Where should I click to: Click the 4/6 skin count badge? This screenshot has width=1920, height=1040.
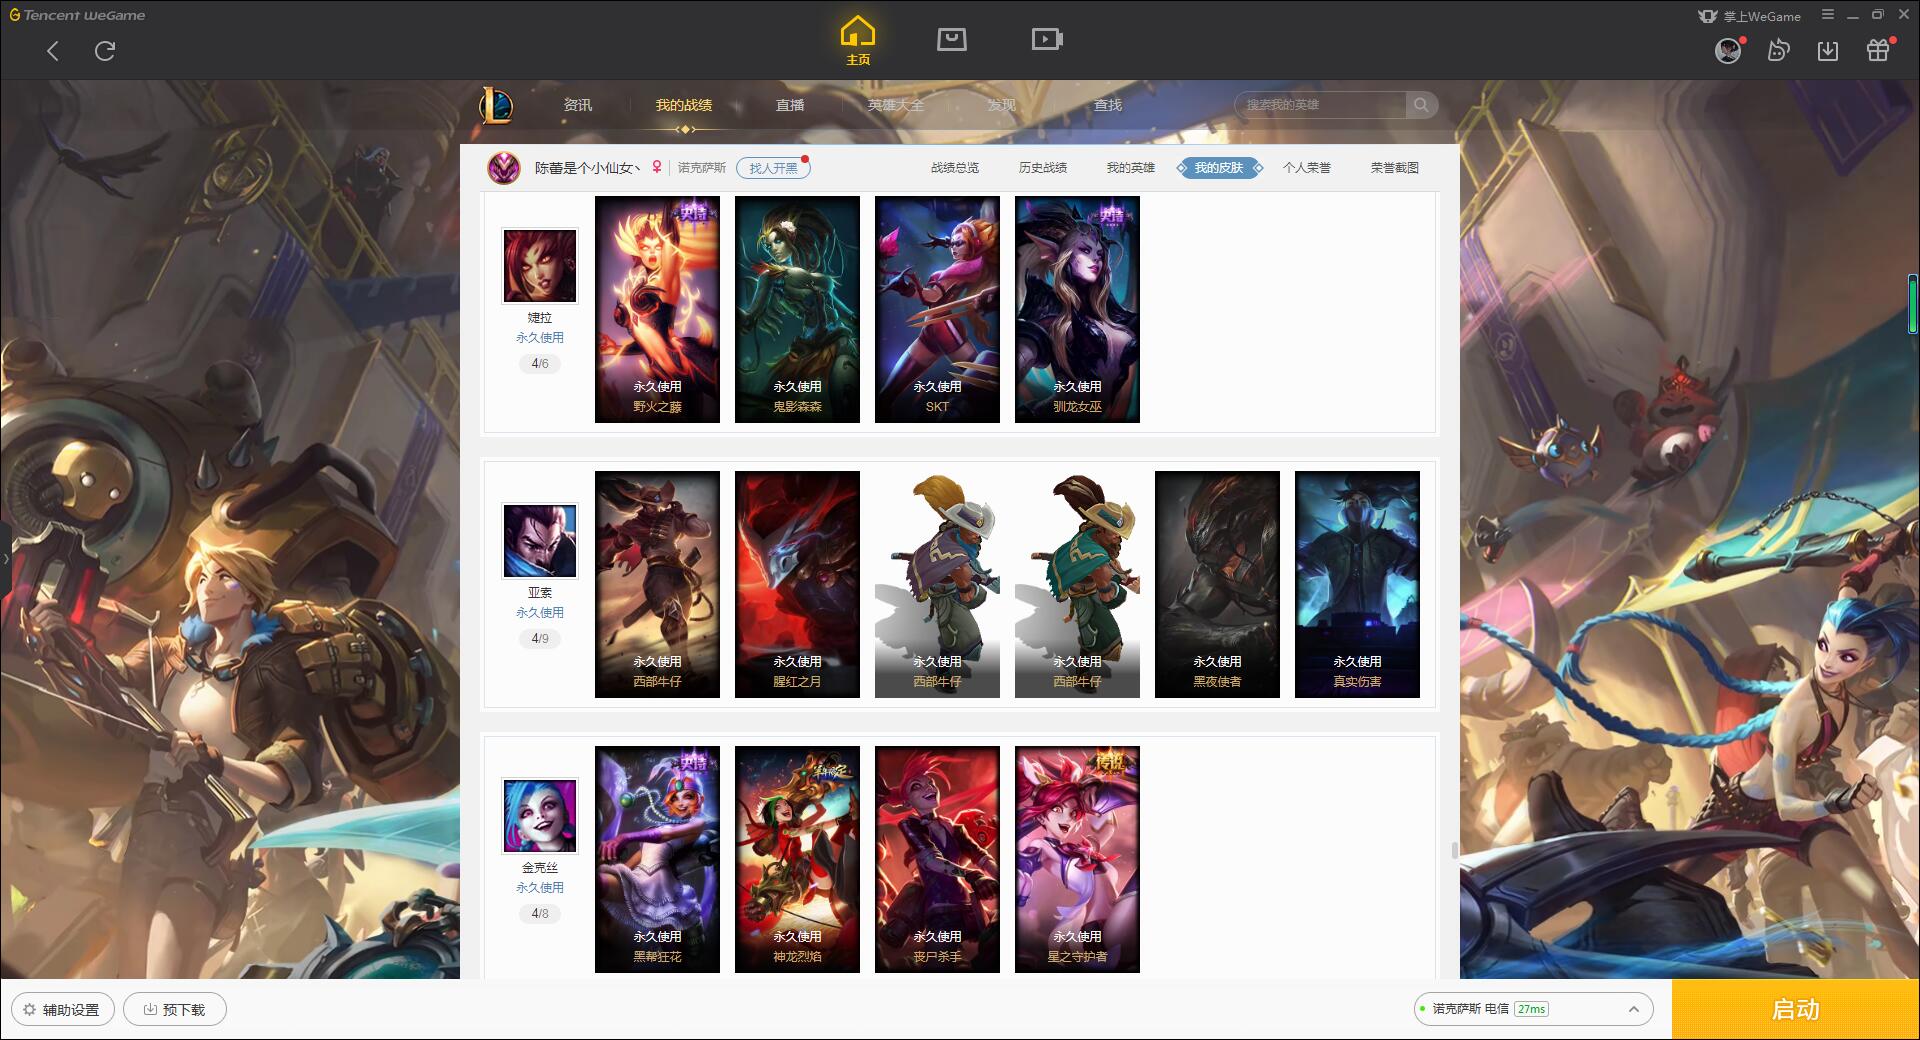[540, 364]
